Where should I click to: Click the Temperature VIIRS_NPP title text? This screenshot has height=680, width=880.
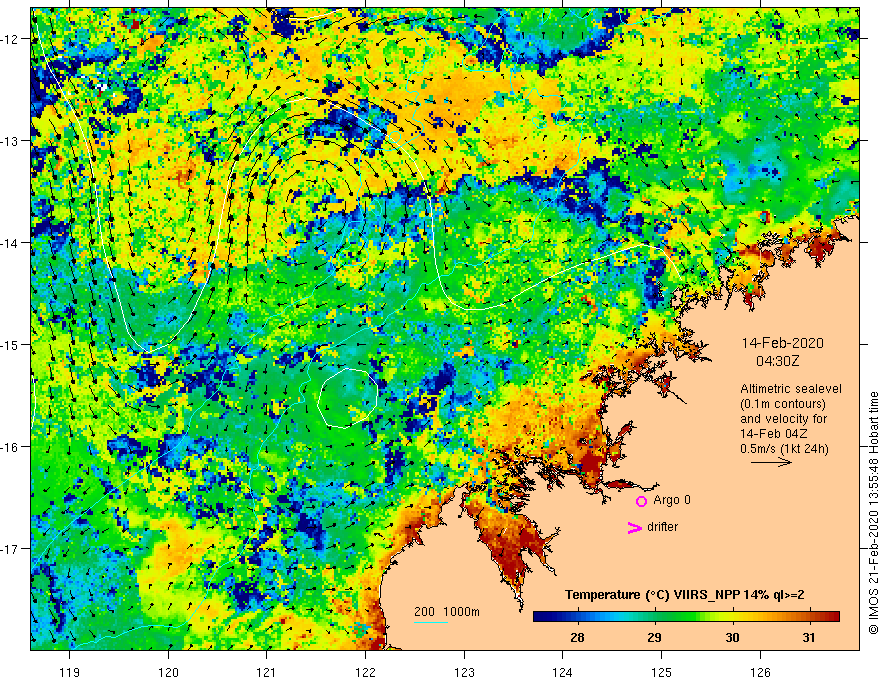tap(685, 595)
